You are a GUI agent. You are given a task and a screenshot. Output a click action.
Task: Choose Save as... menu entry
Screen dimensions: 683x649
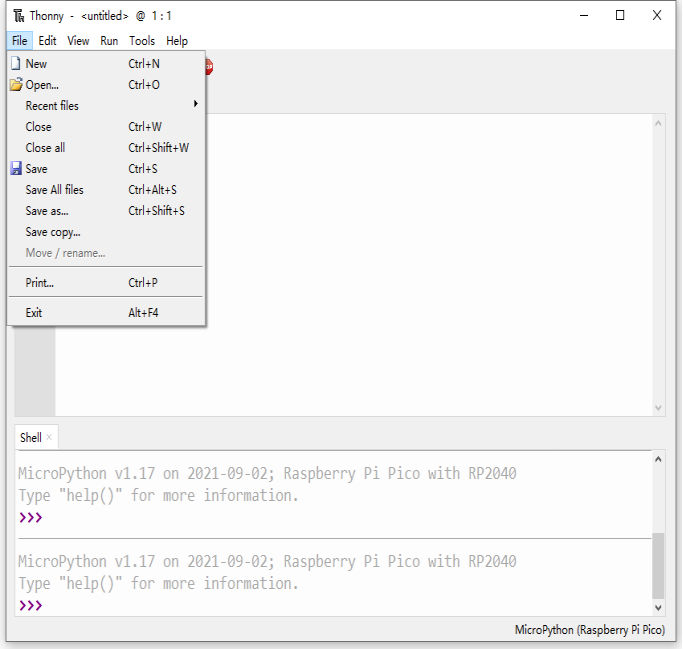click(x=106, y=211)
